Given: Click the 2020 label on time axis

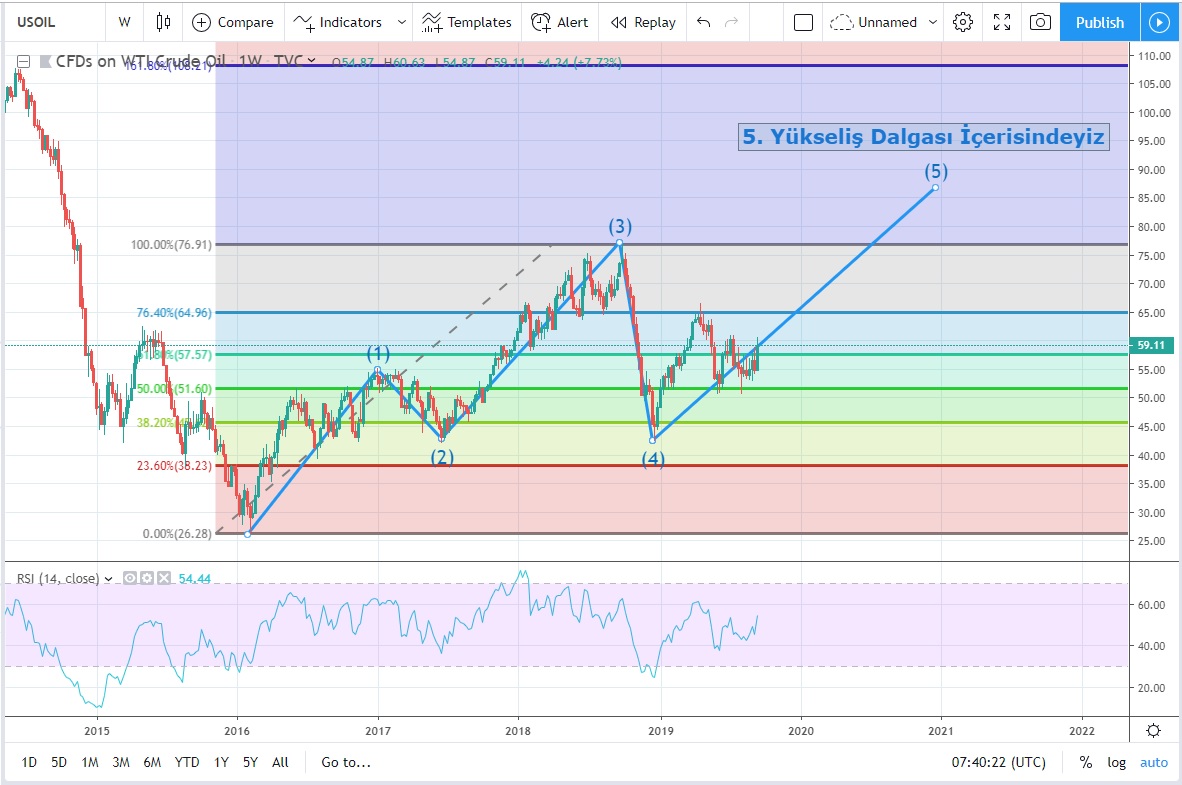Looking at the screenshot, I should (801, 731).
